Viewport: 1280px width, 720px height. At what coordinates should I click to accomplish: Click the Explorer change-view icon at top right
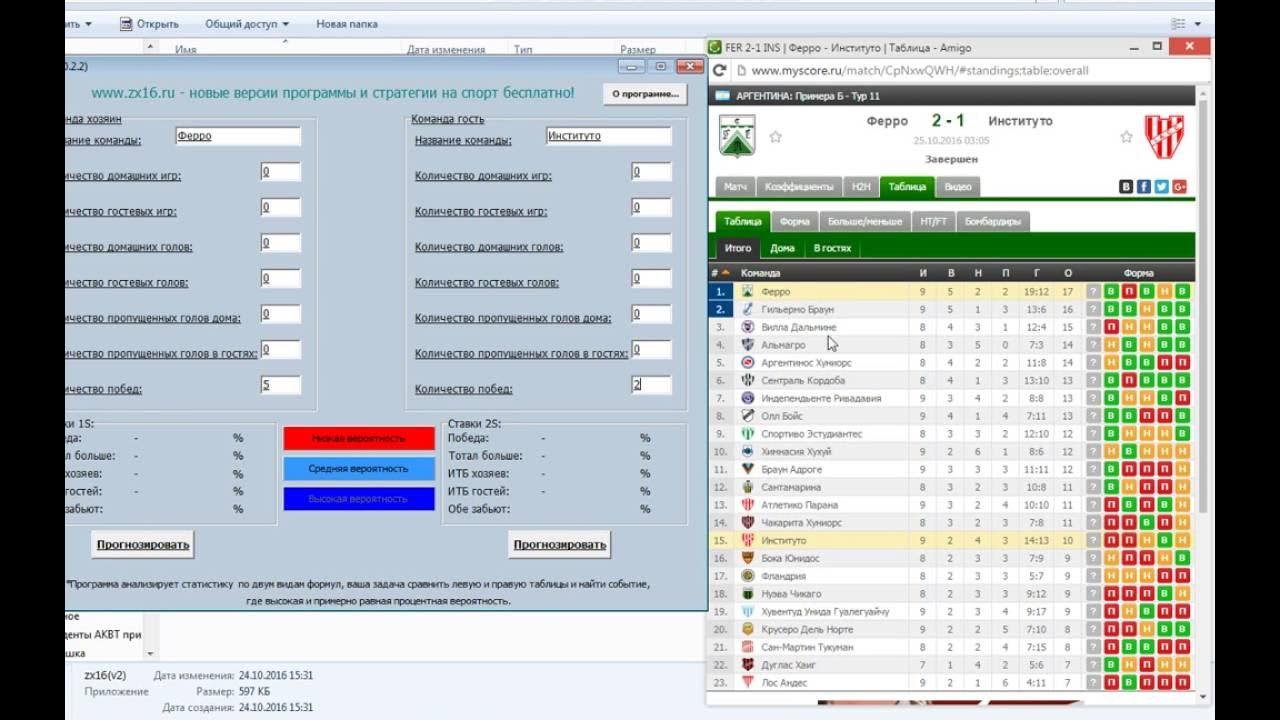coord(1178,23)
